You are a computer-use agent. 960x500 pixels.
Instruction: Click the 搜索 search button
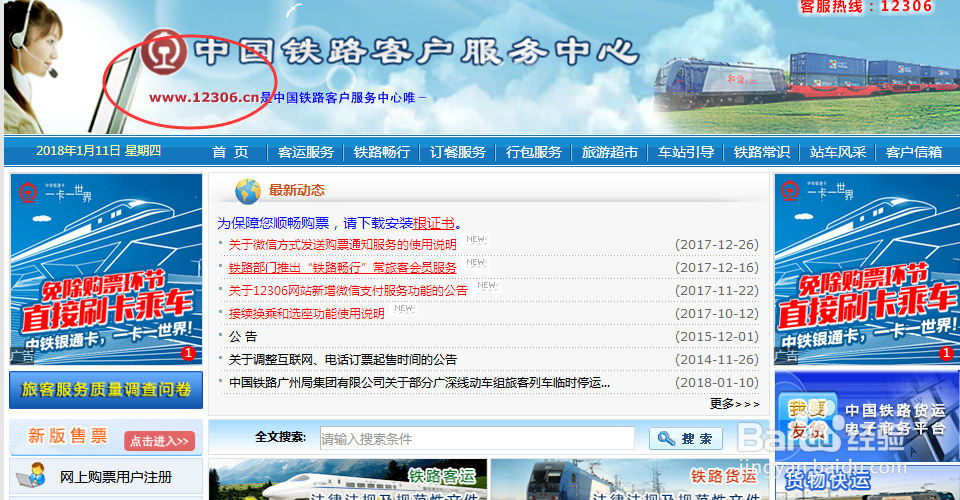686,438
